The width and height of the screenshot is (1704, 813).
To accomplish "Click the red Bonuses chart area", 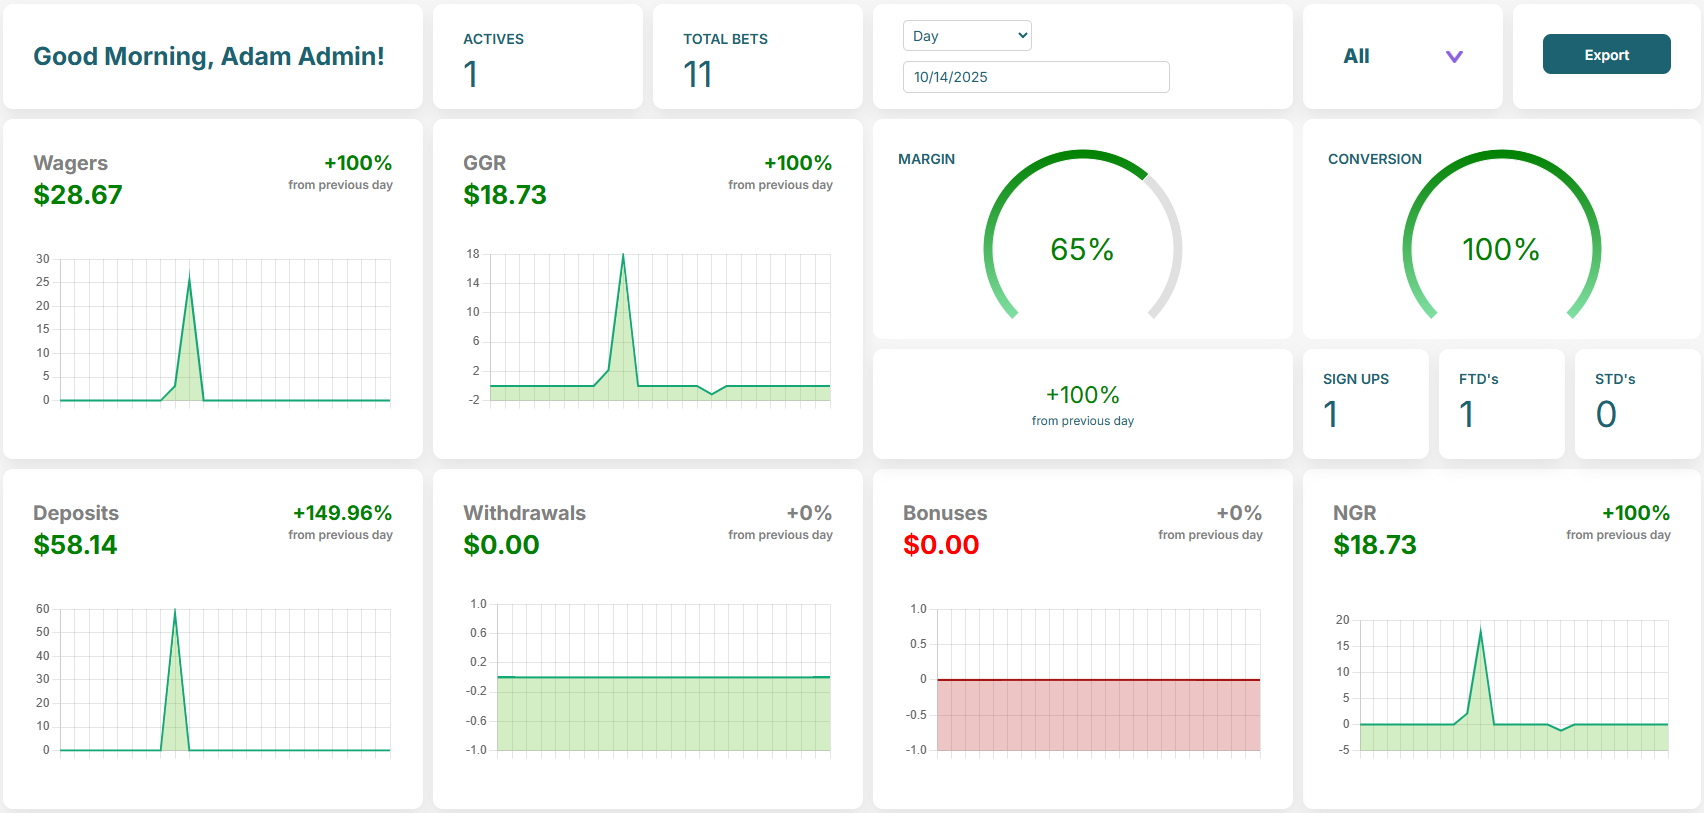I will point(1098,715).
